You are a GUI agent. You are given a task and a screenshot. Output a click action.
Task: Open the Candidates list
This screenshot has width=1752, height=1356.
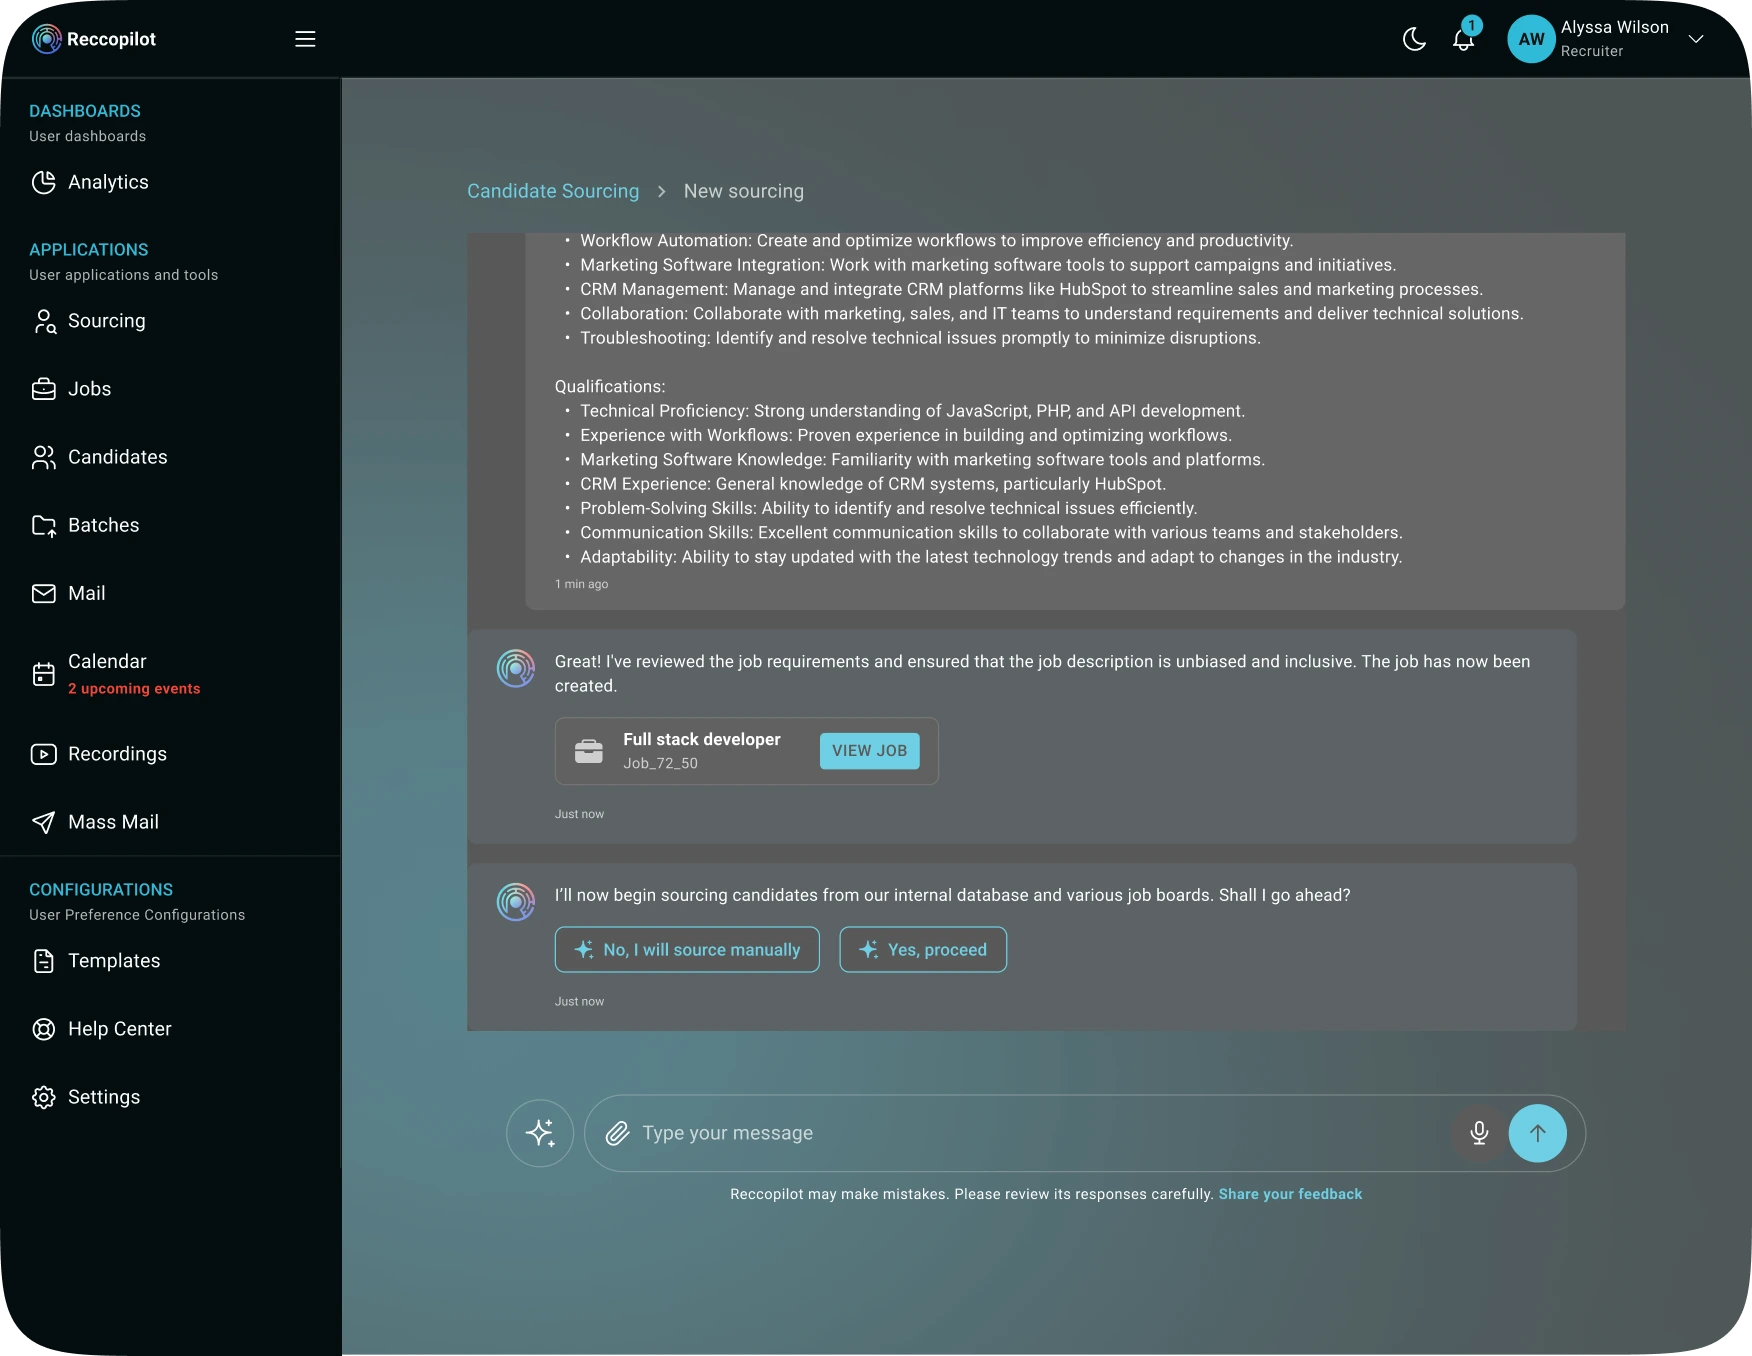(117, 457)
